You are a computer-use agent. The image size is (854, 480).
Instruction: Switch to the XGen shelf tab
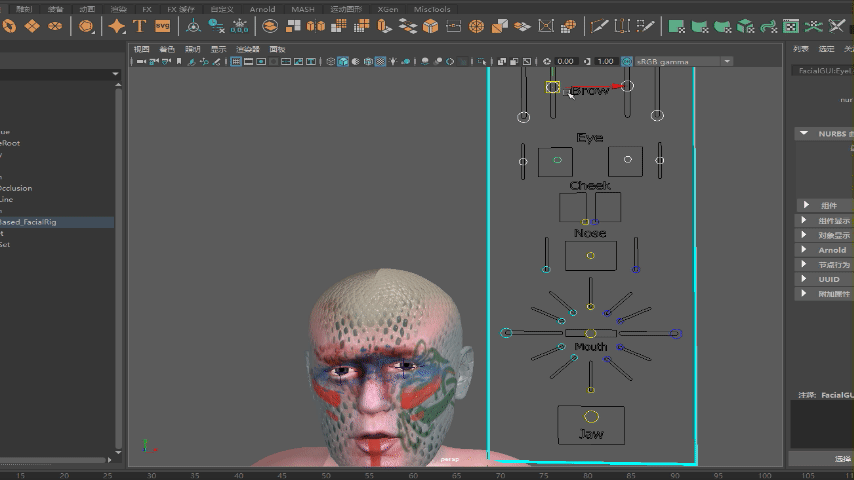[x=387, y=9]
